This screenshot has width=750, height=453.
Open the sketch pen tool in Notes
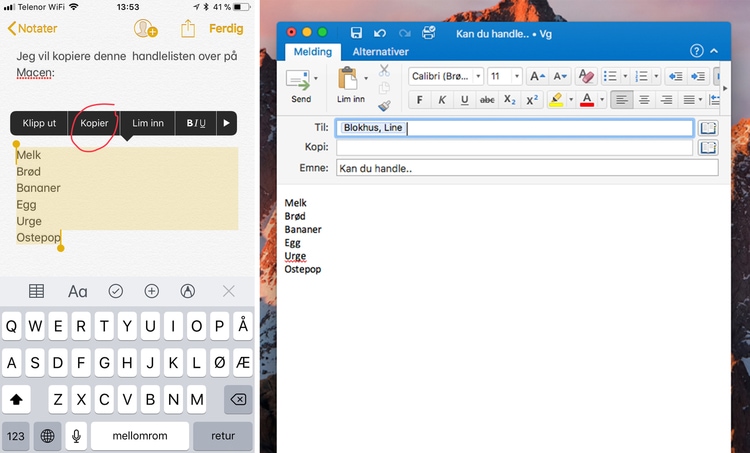tap(187, 291)
